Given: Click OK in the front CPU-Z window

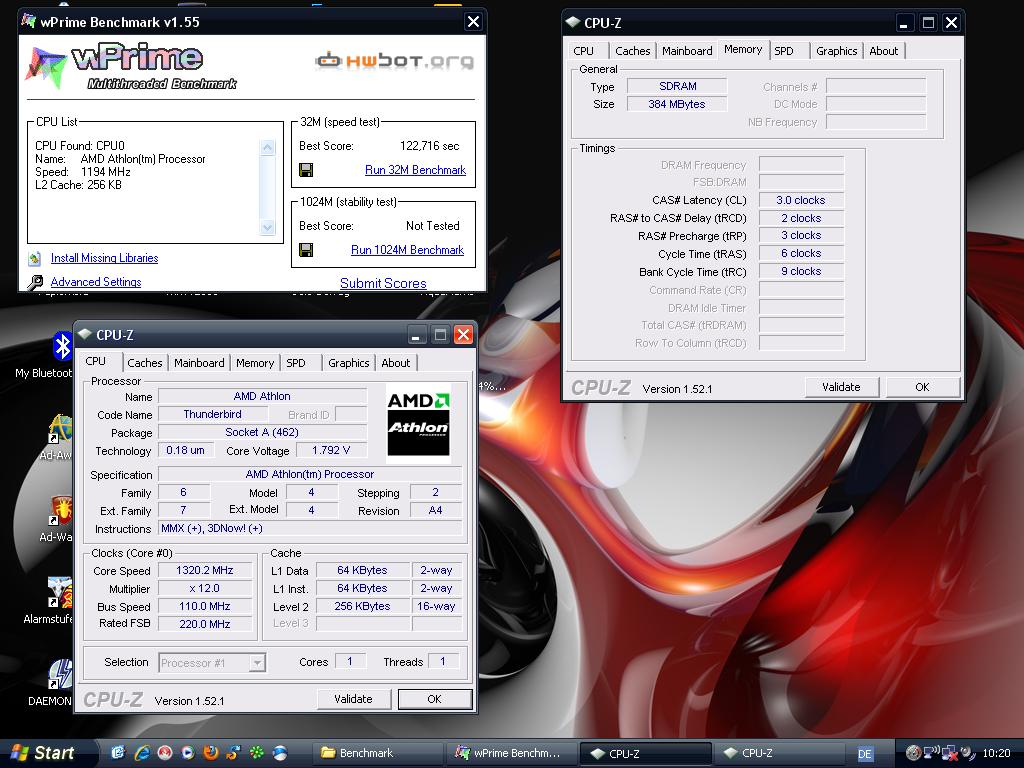Looking at the screenshot, I should (x=434, y=699).
